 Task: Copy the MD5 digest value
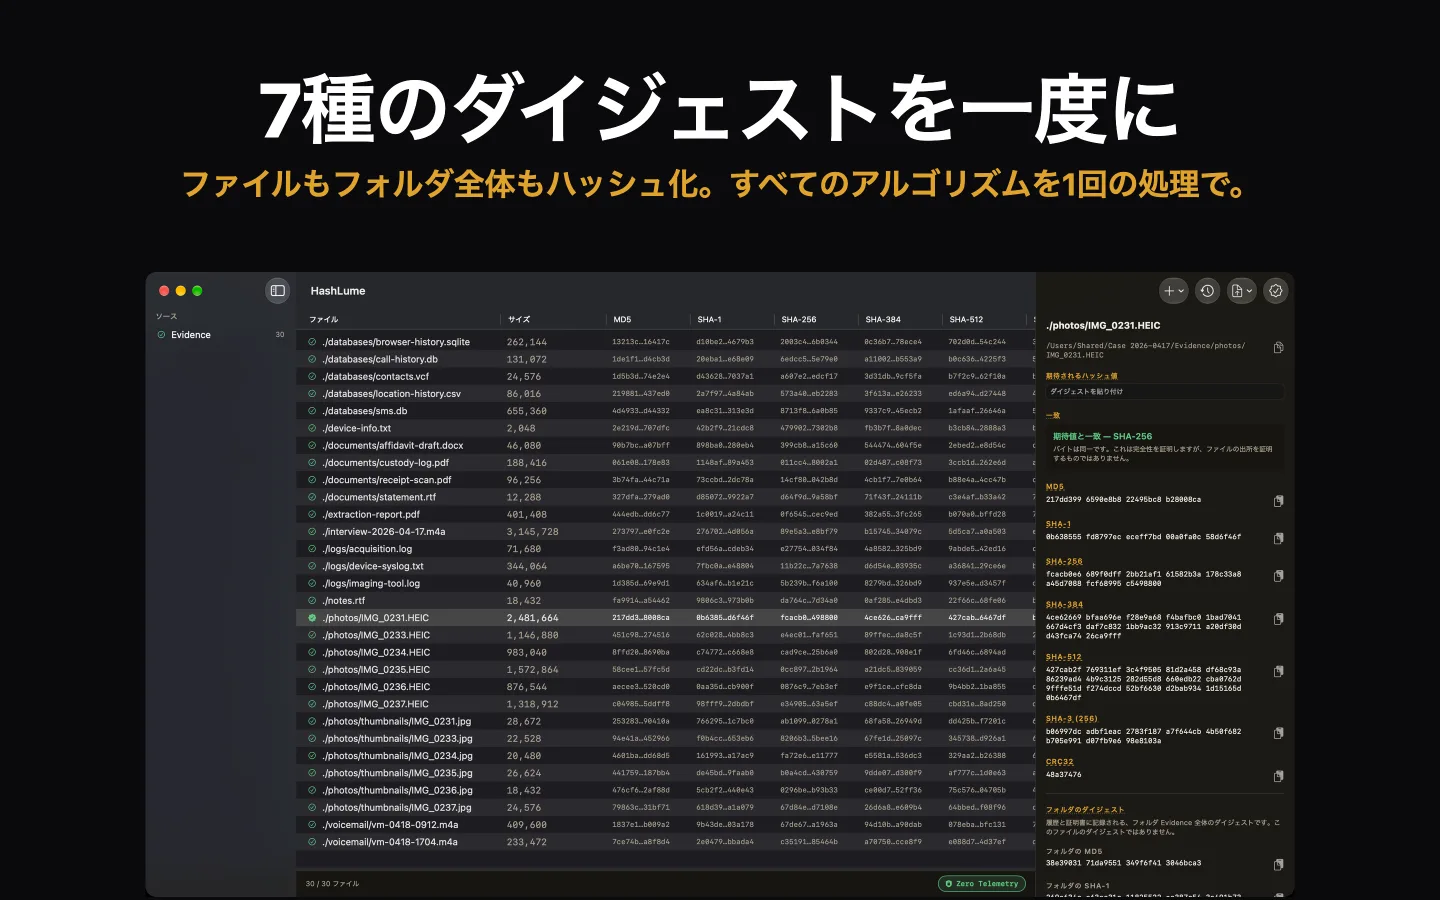click(x=1278, y=501)
